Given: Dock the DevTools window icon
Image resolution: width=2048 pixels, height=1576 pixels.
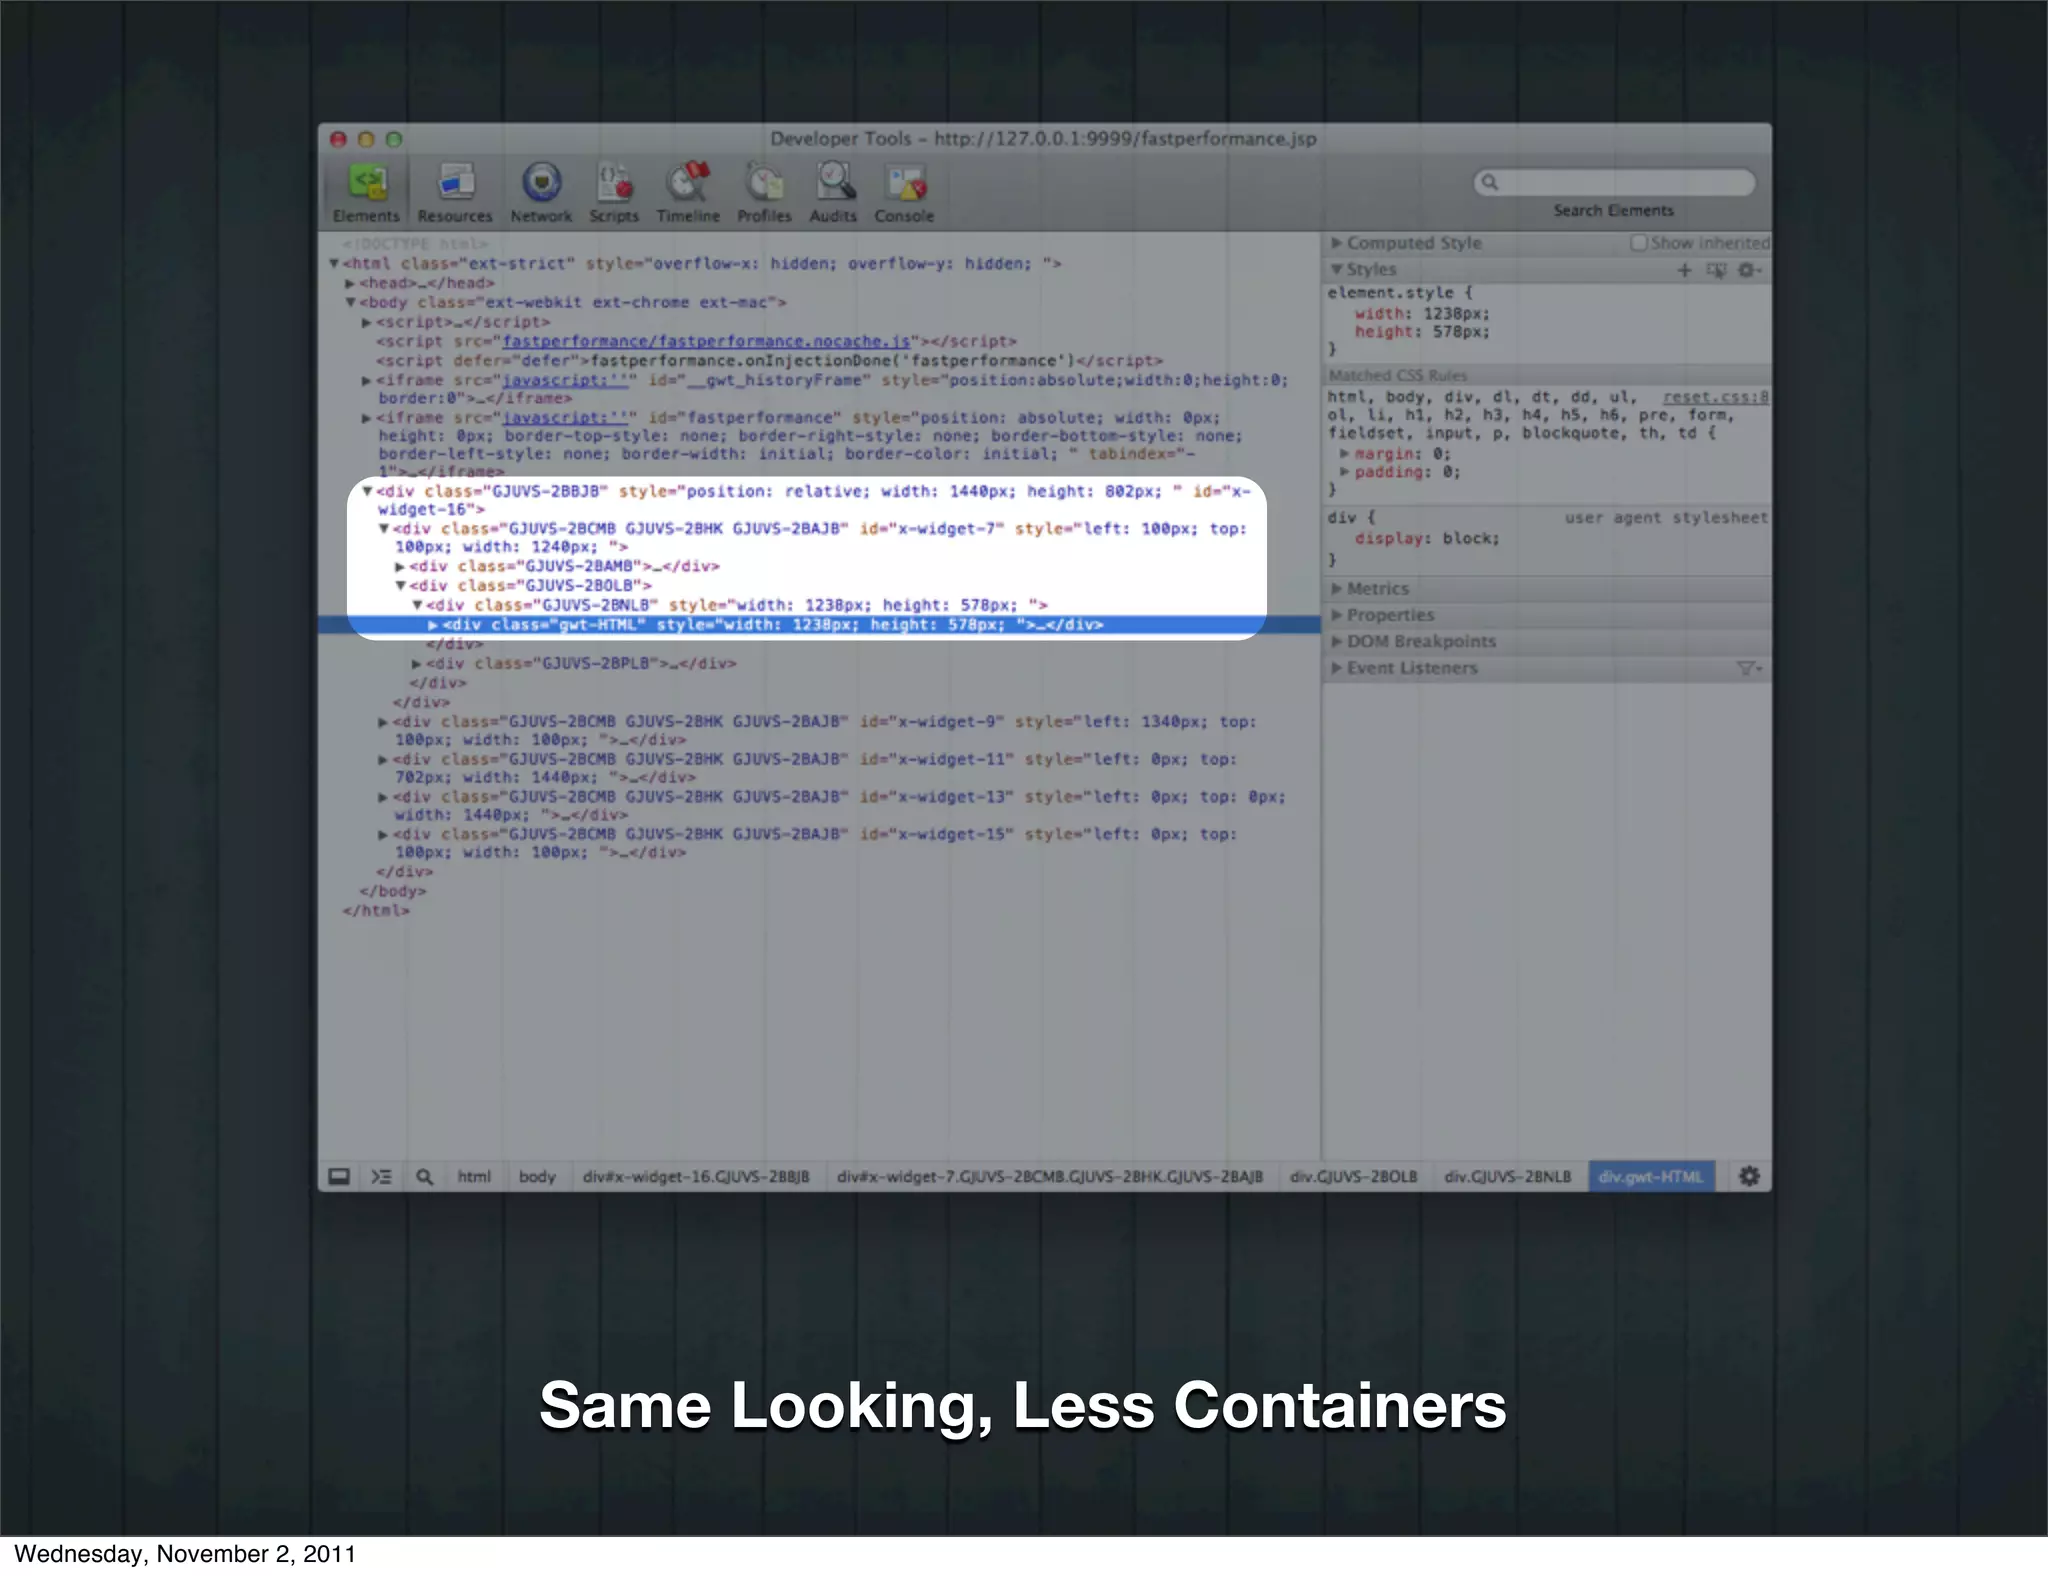Looking at the screenshot, I should 340,1177.
